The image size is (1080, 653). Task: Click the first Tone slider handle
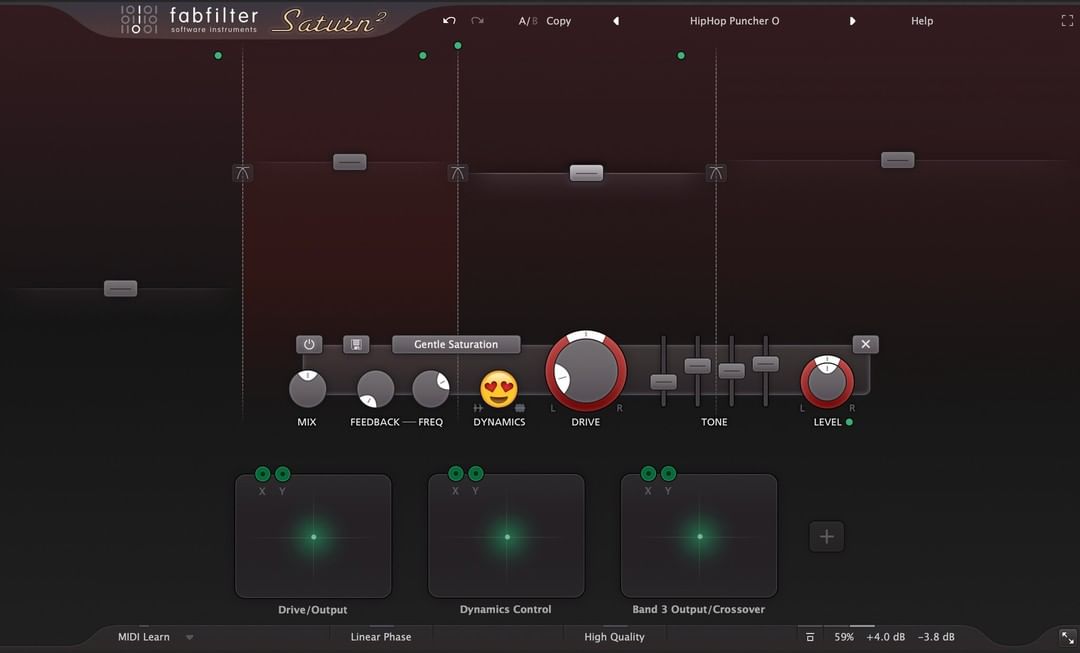[663, 382]
